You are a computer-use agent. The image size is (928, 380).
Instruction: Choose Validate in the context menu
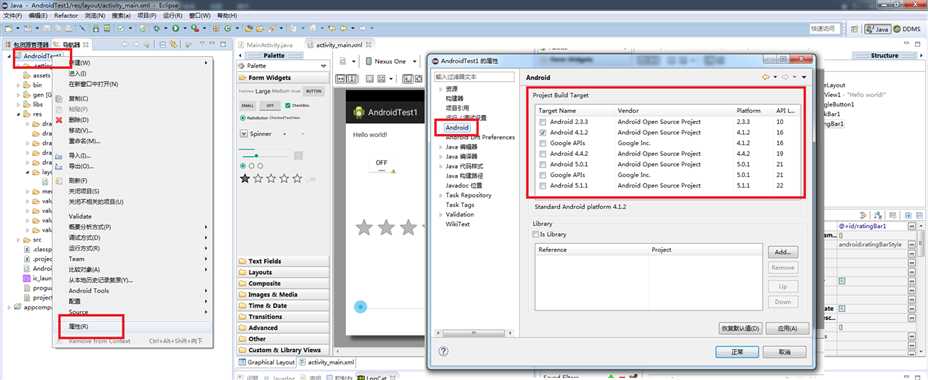pyautogui.click(x=80, y=216)
